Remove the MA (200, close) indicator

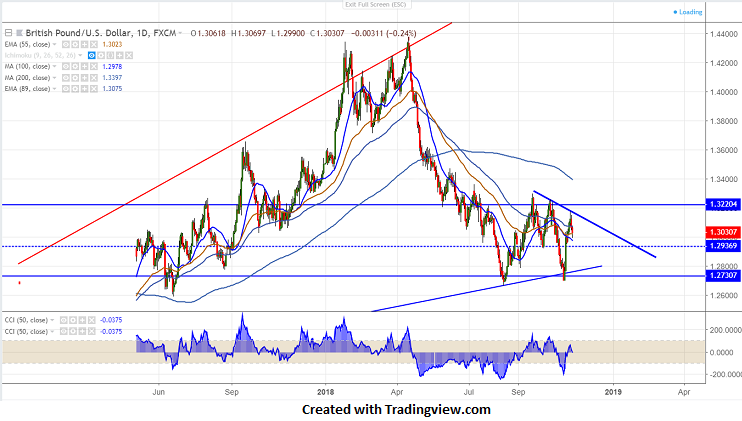[94, 78]
